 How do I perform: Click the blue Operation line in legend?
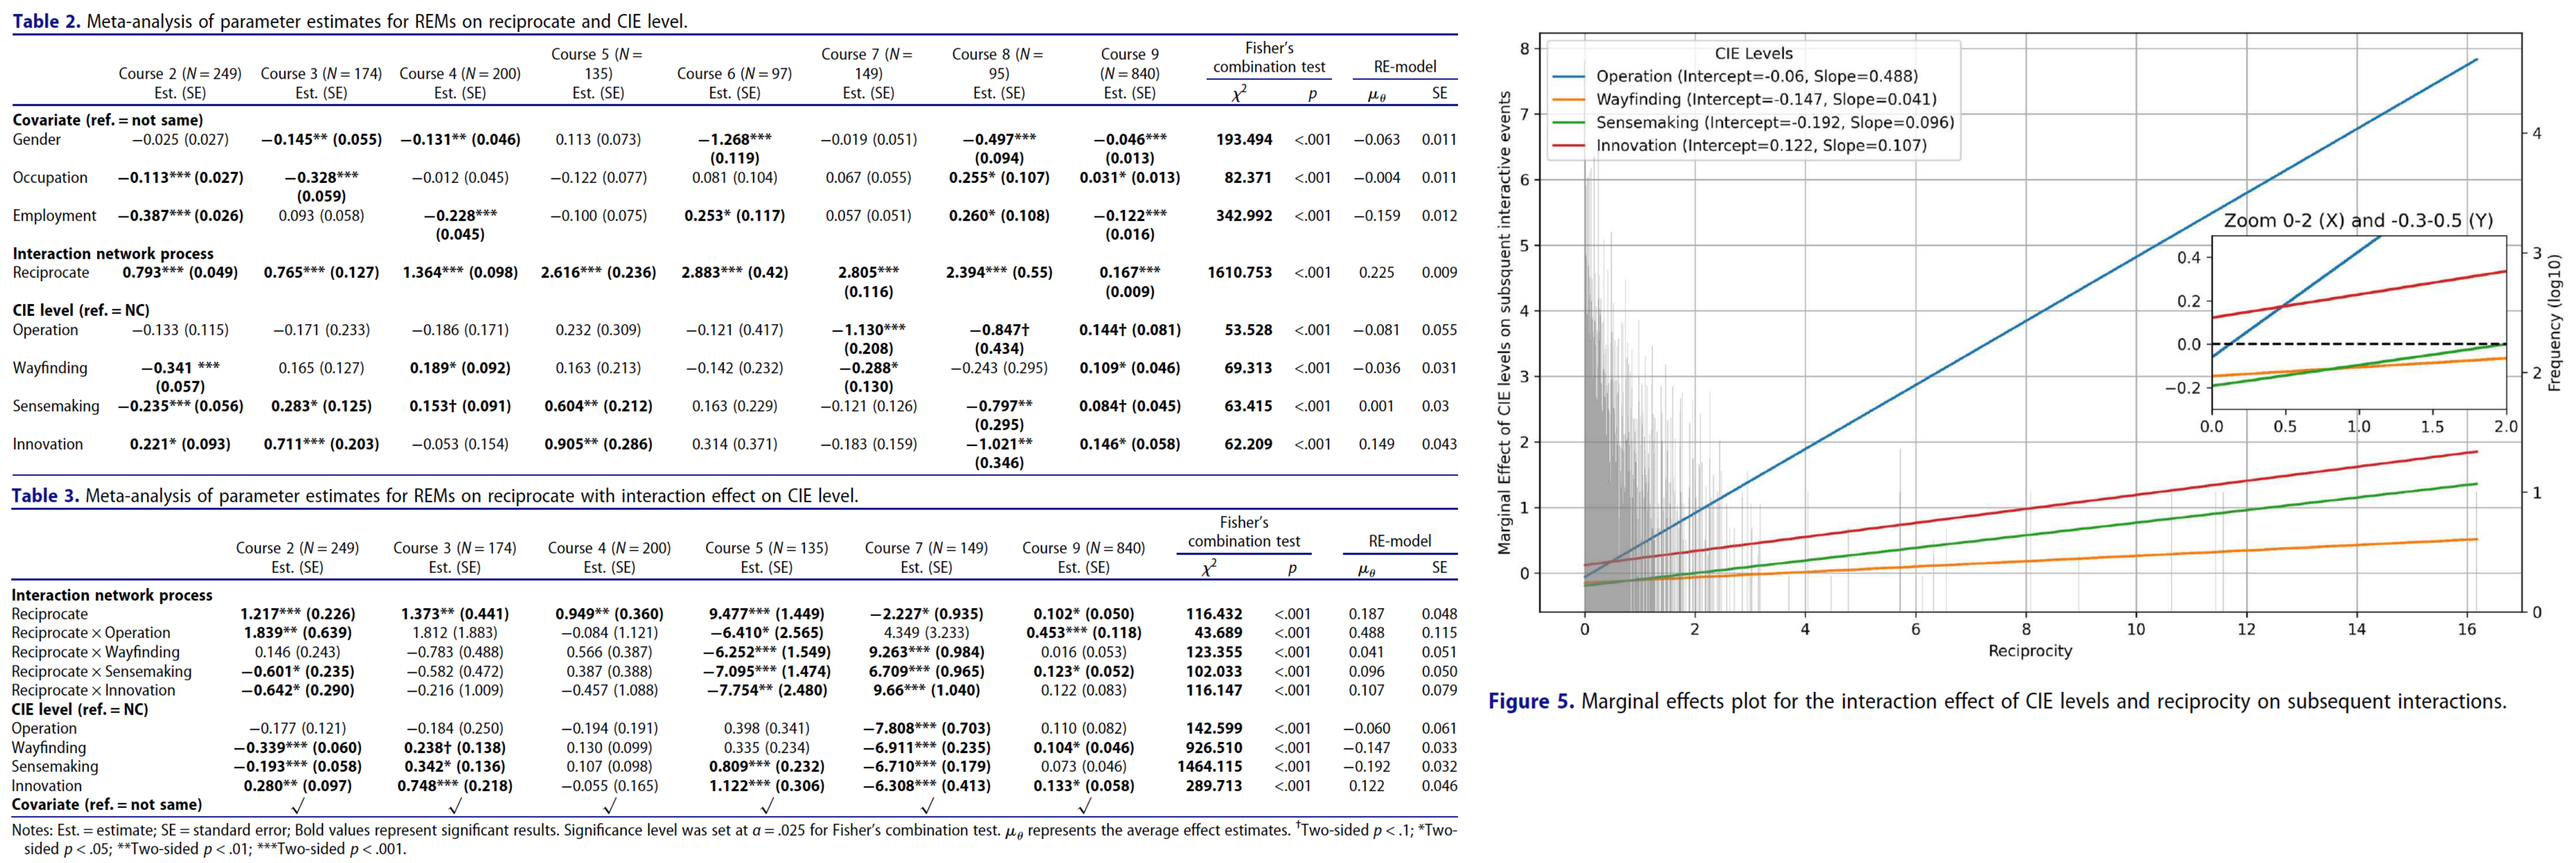click(x=1568, y=76)
